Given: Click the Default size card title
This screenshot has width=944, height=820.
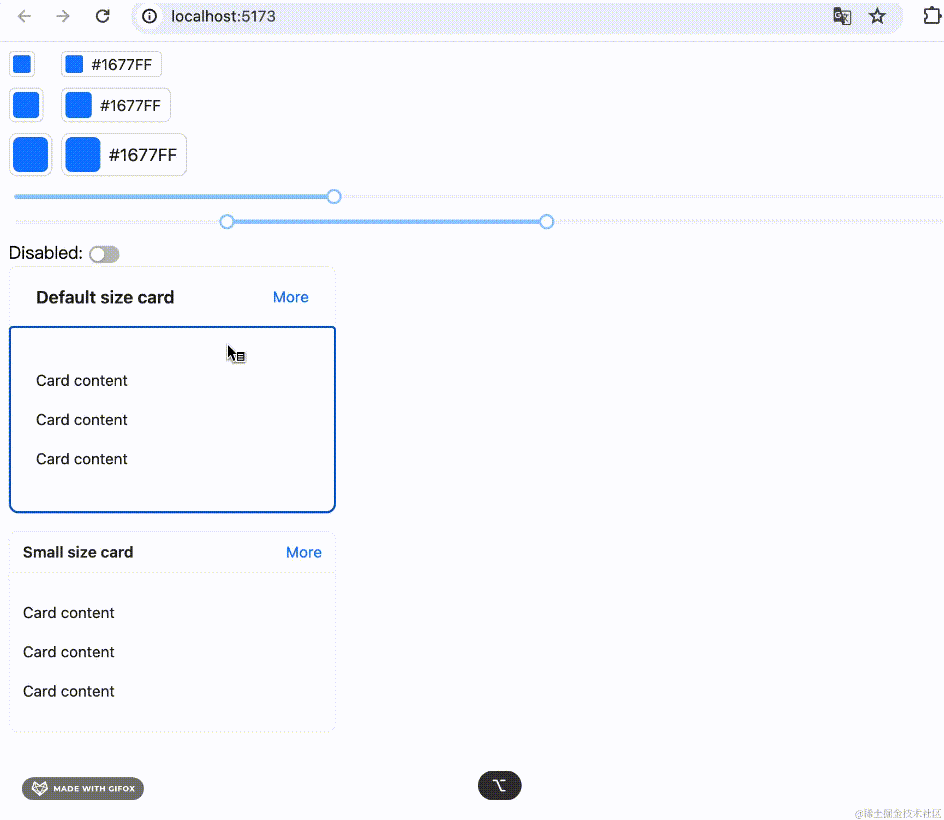Looking at the screenshot, I should pos(105,297).
